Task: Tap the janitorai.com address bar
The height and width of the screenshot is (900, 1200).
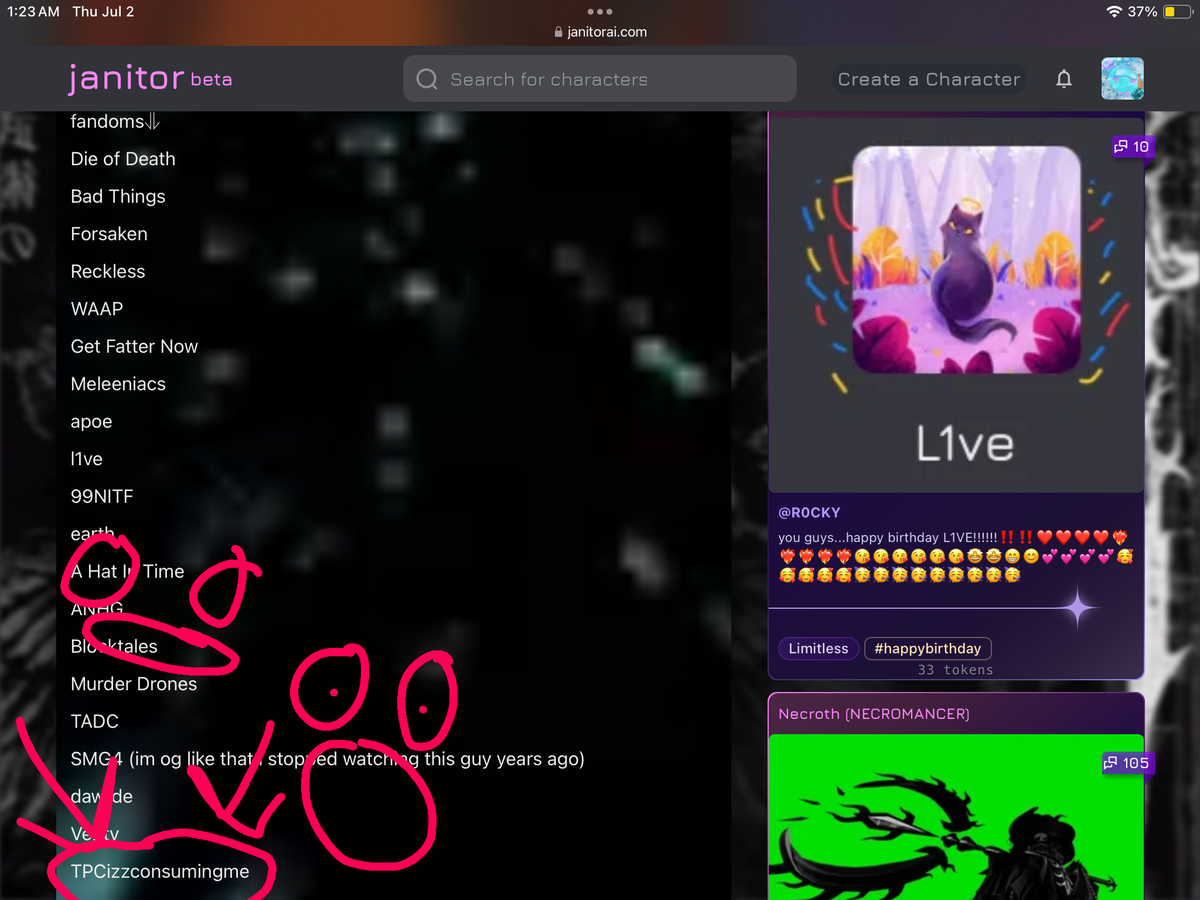Action: point(600,32)
